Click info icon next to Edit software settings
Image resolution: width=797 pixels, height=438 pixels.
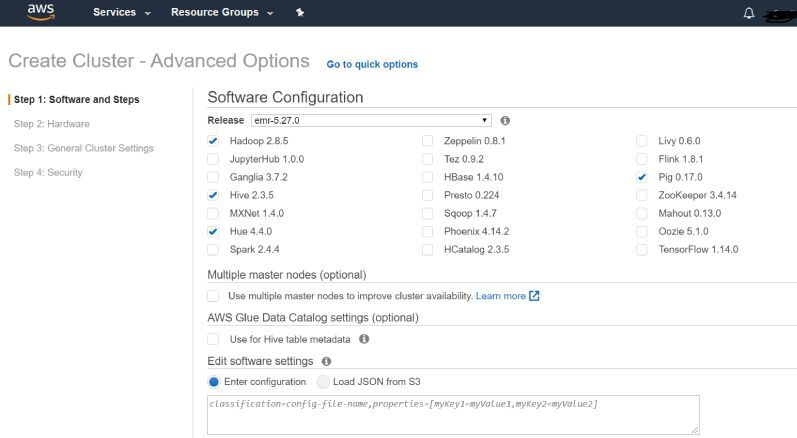pos(326,361)
